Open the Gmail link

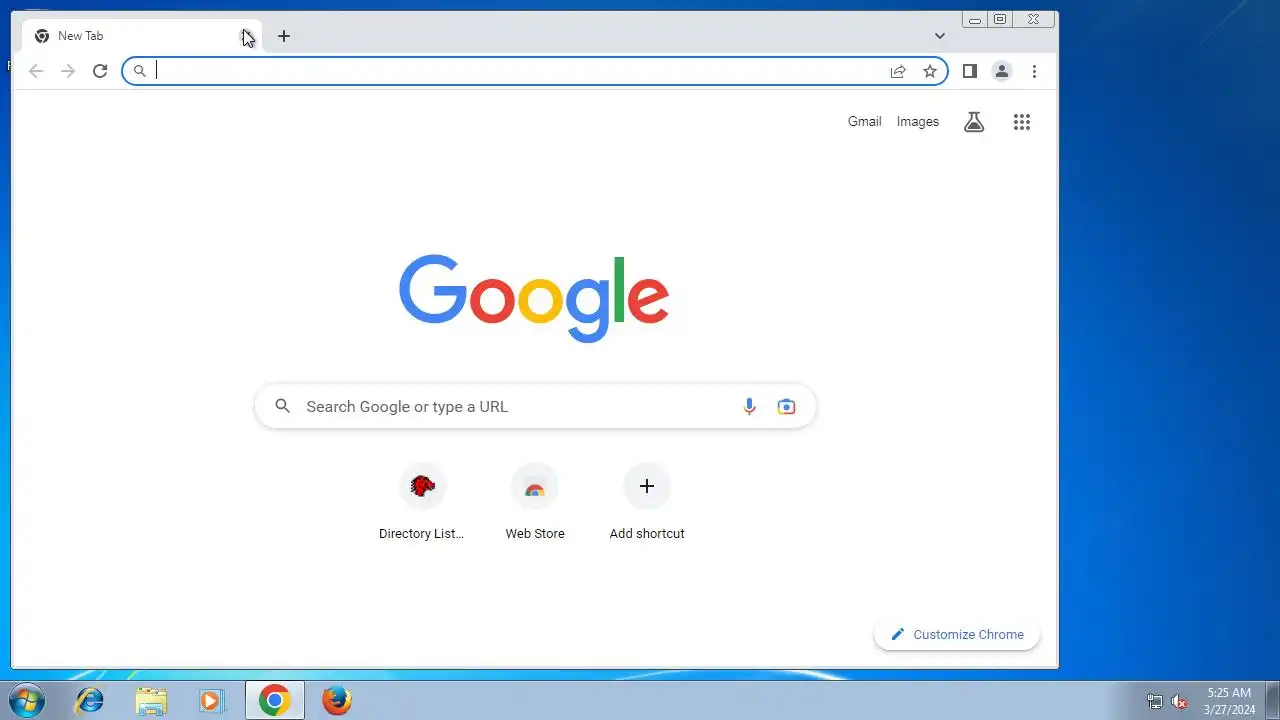point(865,122)
